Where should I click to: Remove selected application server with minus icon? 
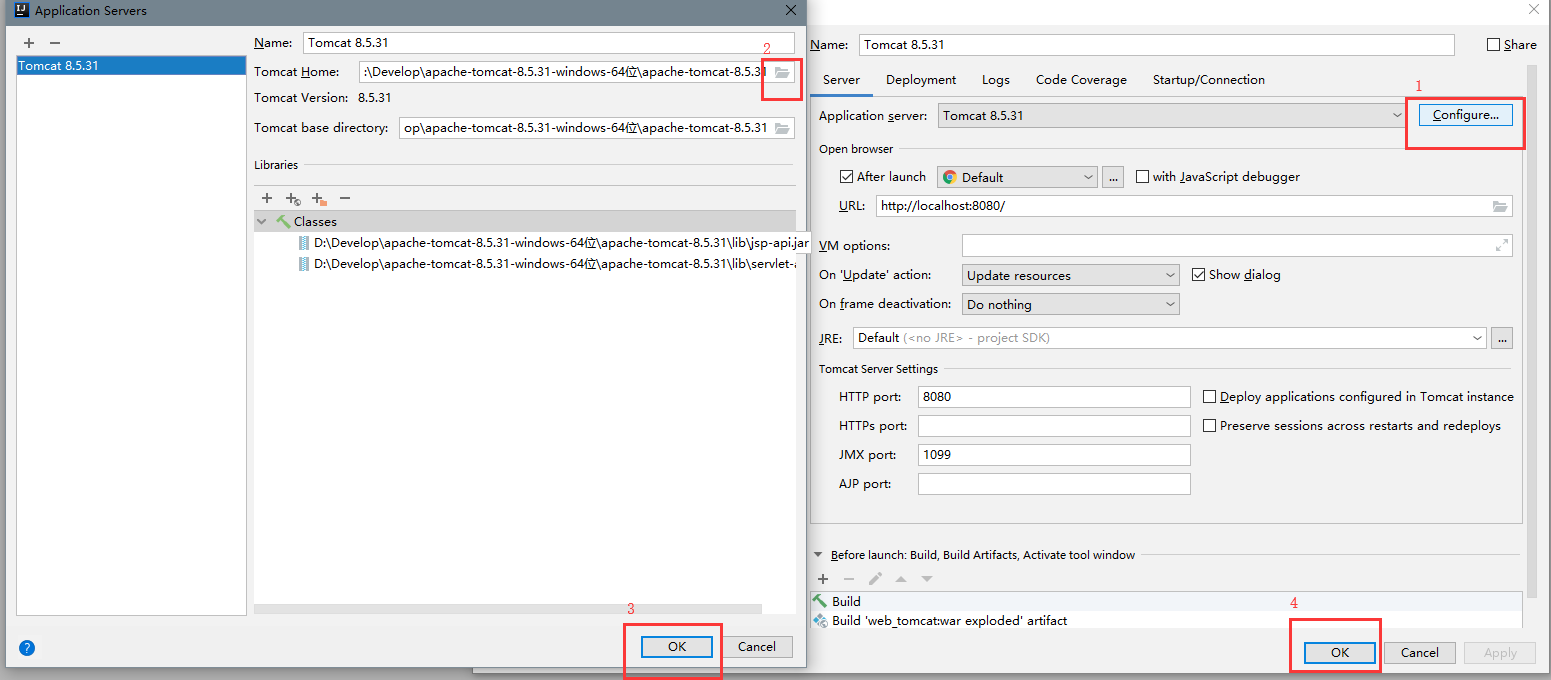[55, 43]
